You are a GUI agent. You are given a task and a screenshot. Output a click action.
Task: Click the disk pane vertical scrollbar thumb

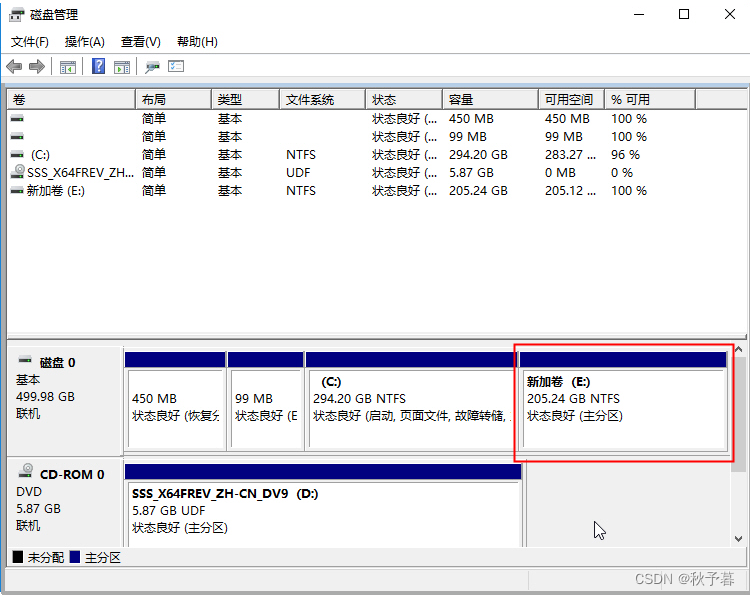[739, 415]
